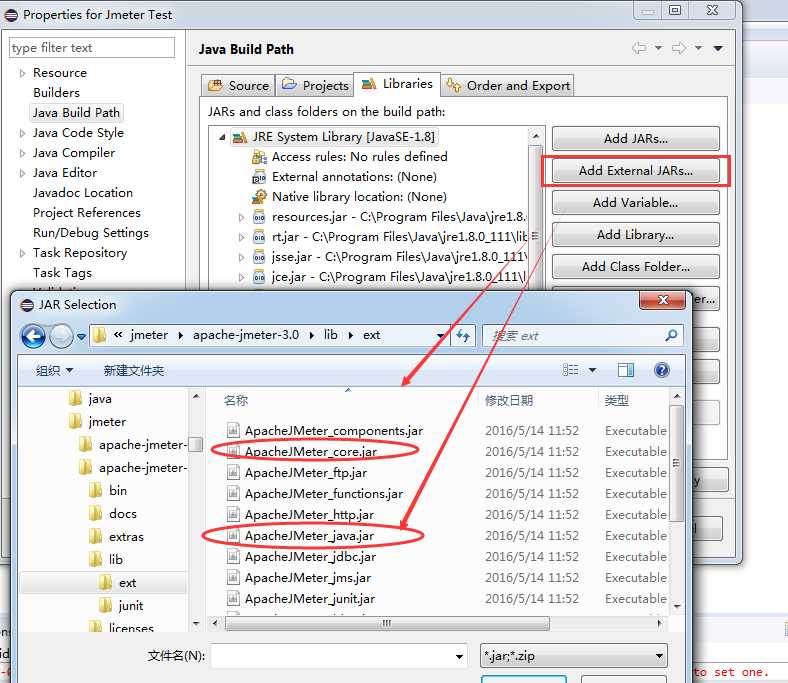The width and height of the screenshot is (788, 683).
Task: Select ApacheJMeter_jdbc.jar file
Action: [x=311, y=557]
